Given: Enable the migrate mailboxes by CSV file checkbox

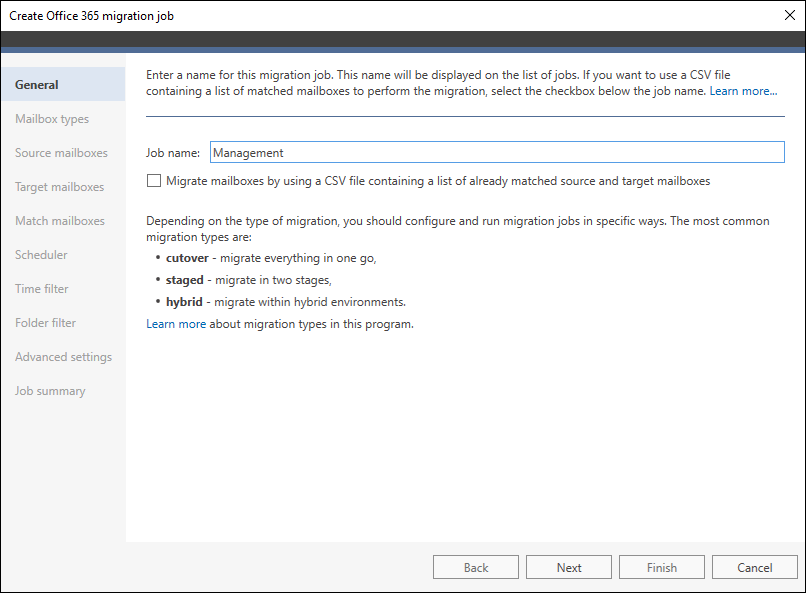Looking at the screenshot, I should click(x=154, y=181).
